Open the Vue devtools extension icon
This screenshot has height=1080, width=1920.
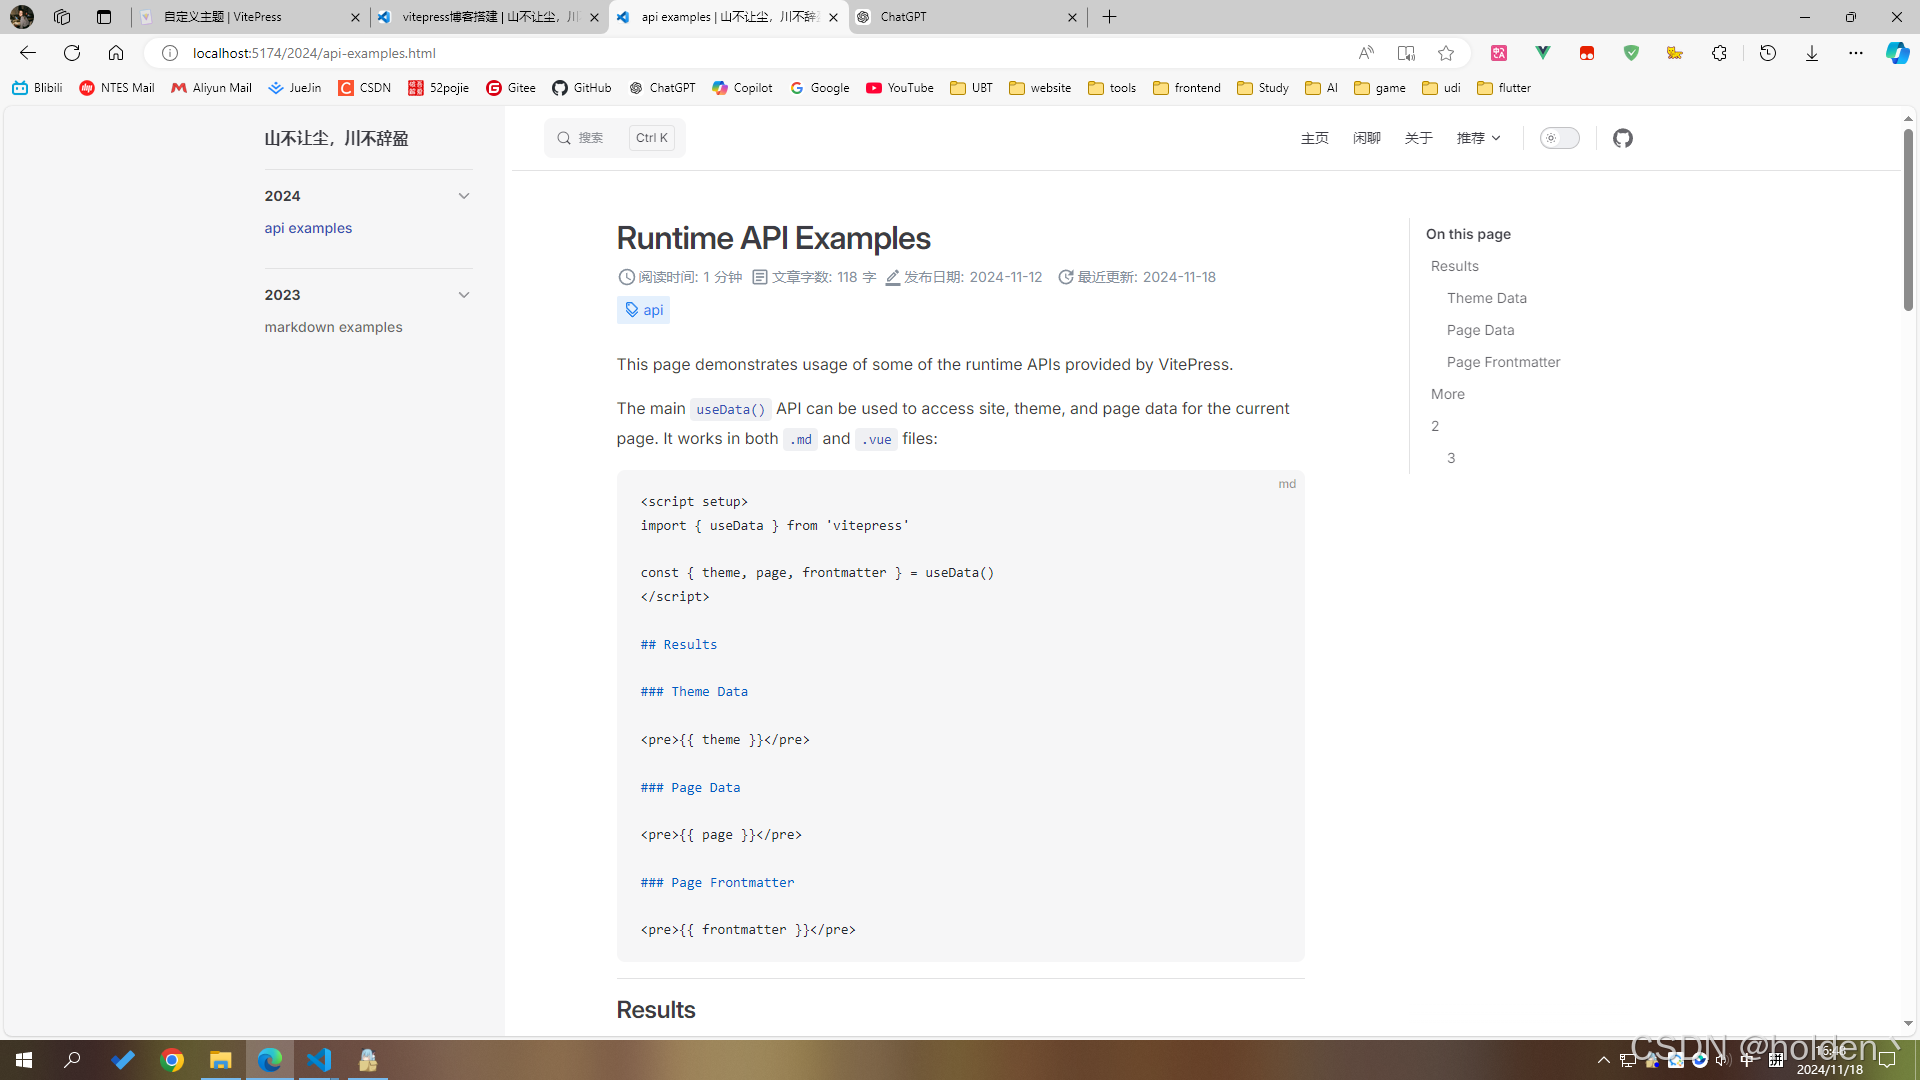point(1543,53)
